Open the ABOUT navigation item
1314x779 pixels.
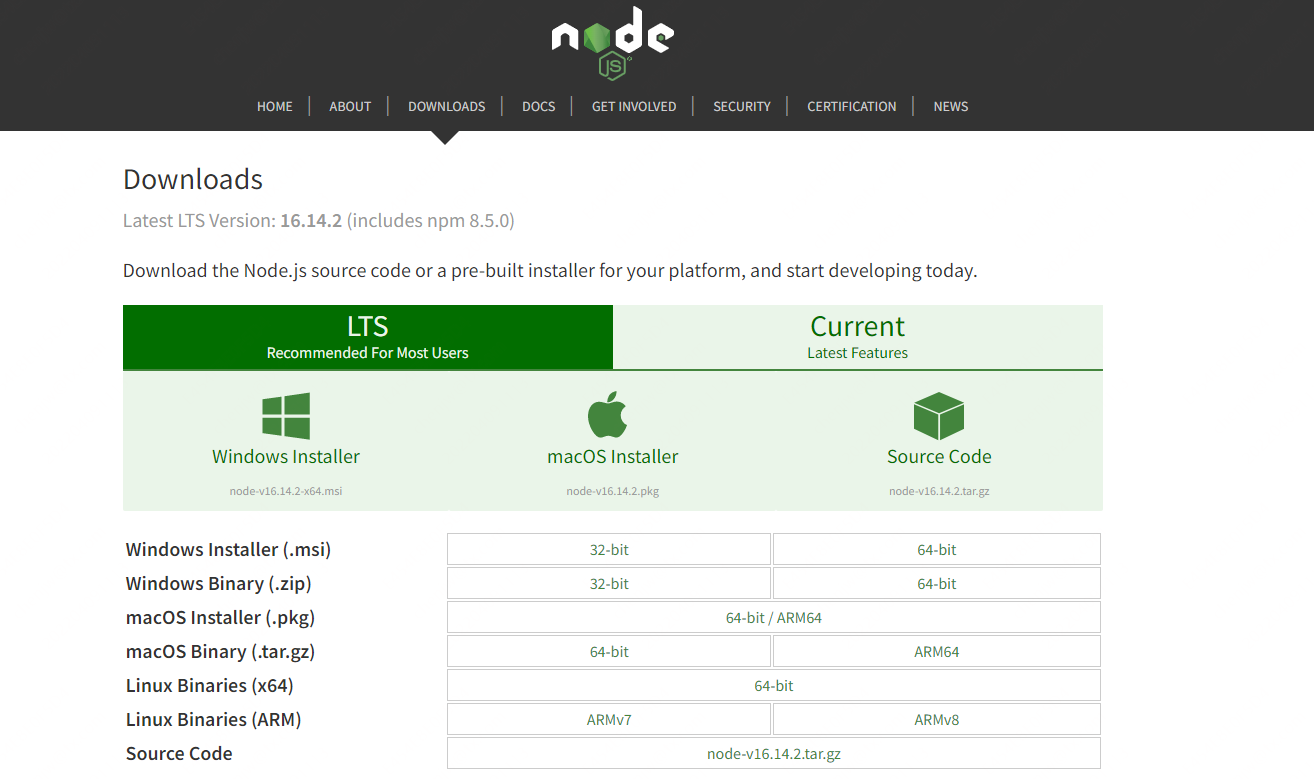coord(350,106)
